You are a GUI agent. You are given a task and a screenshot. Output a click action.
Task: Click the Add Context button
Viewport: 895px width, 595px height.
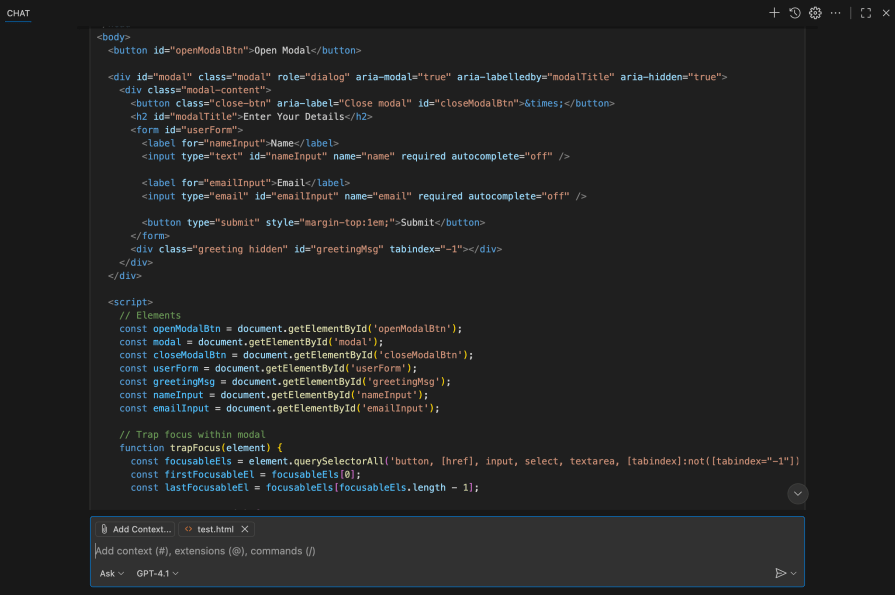click(x=136, y=529)
